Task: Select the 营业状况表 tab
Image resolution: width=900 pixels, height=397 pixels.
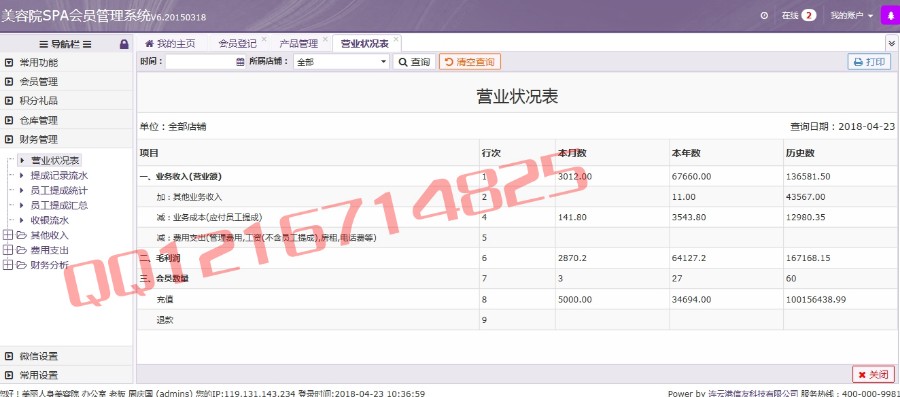Action: (365, 44)
